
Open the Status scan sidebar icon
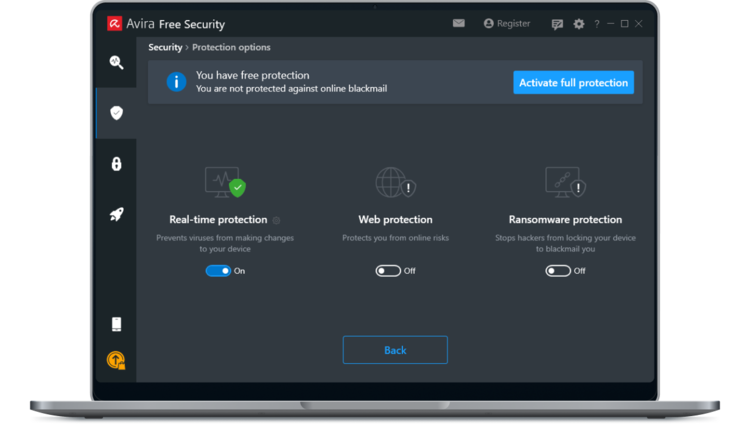pyautogui.click(x=116, y=63)
